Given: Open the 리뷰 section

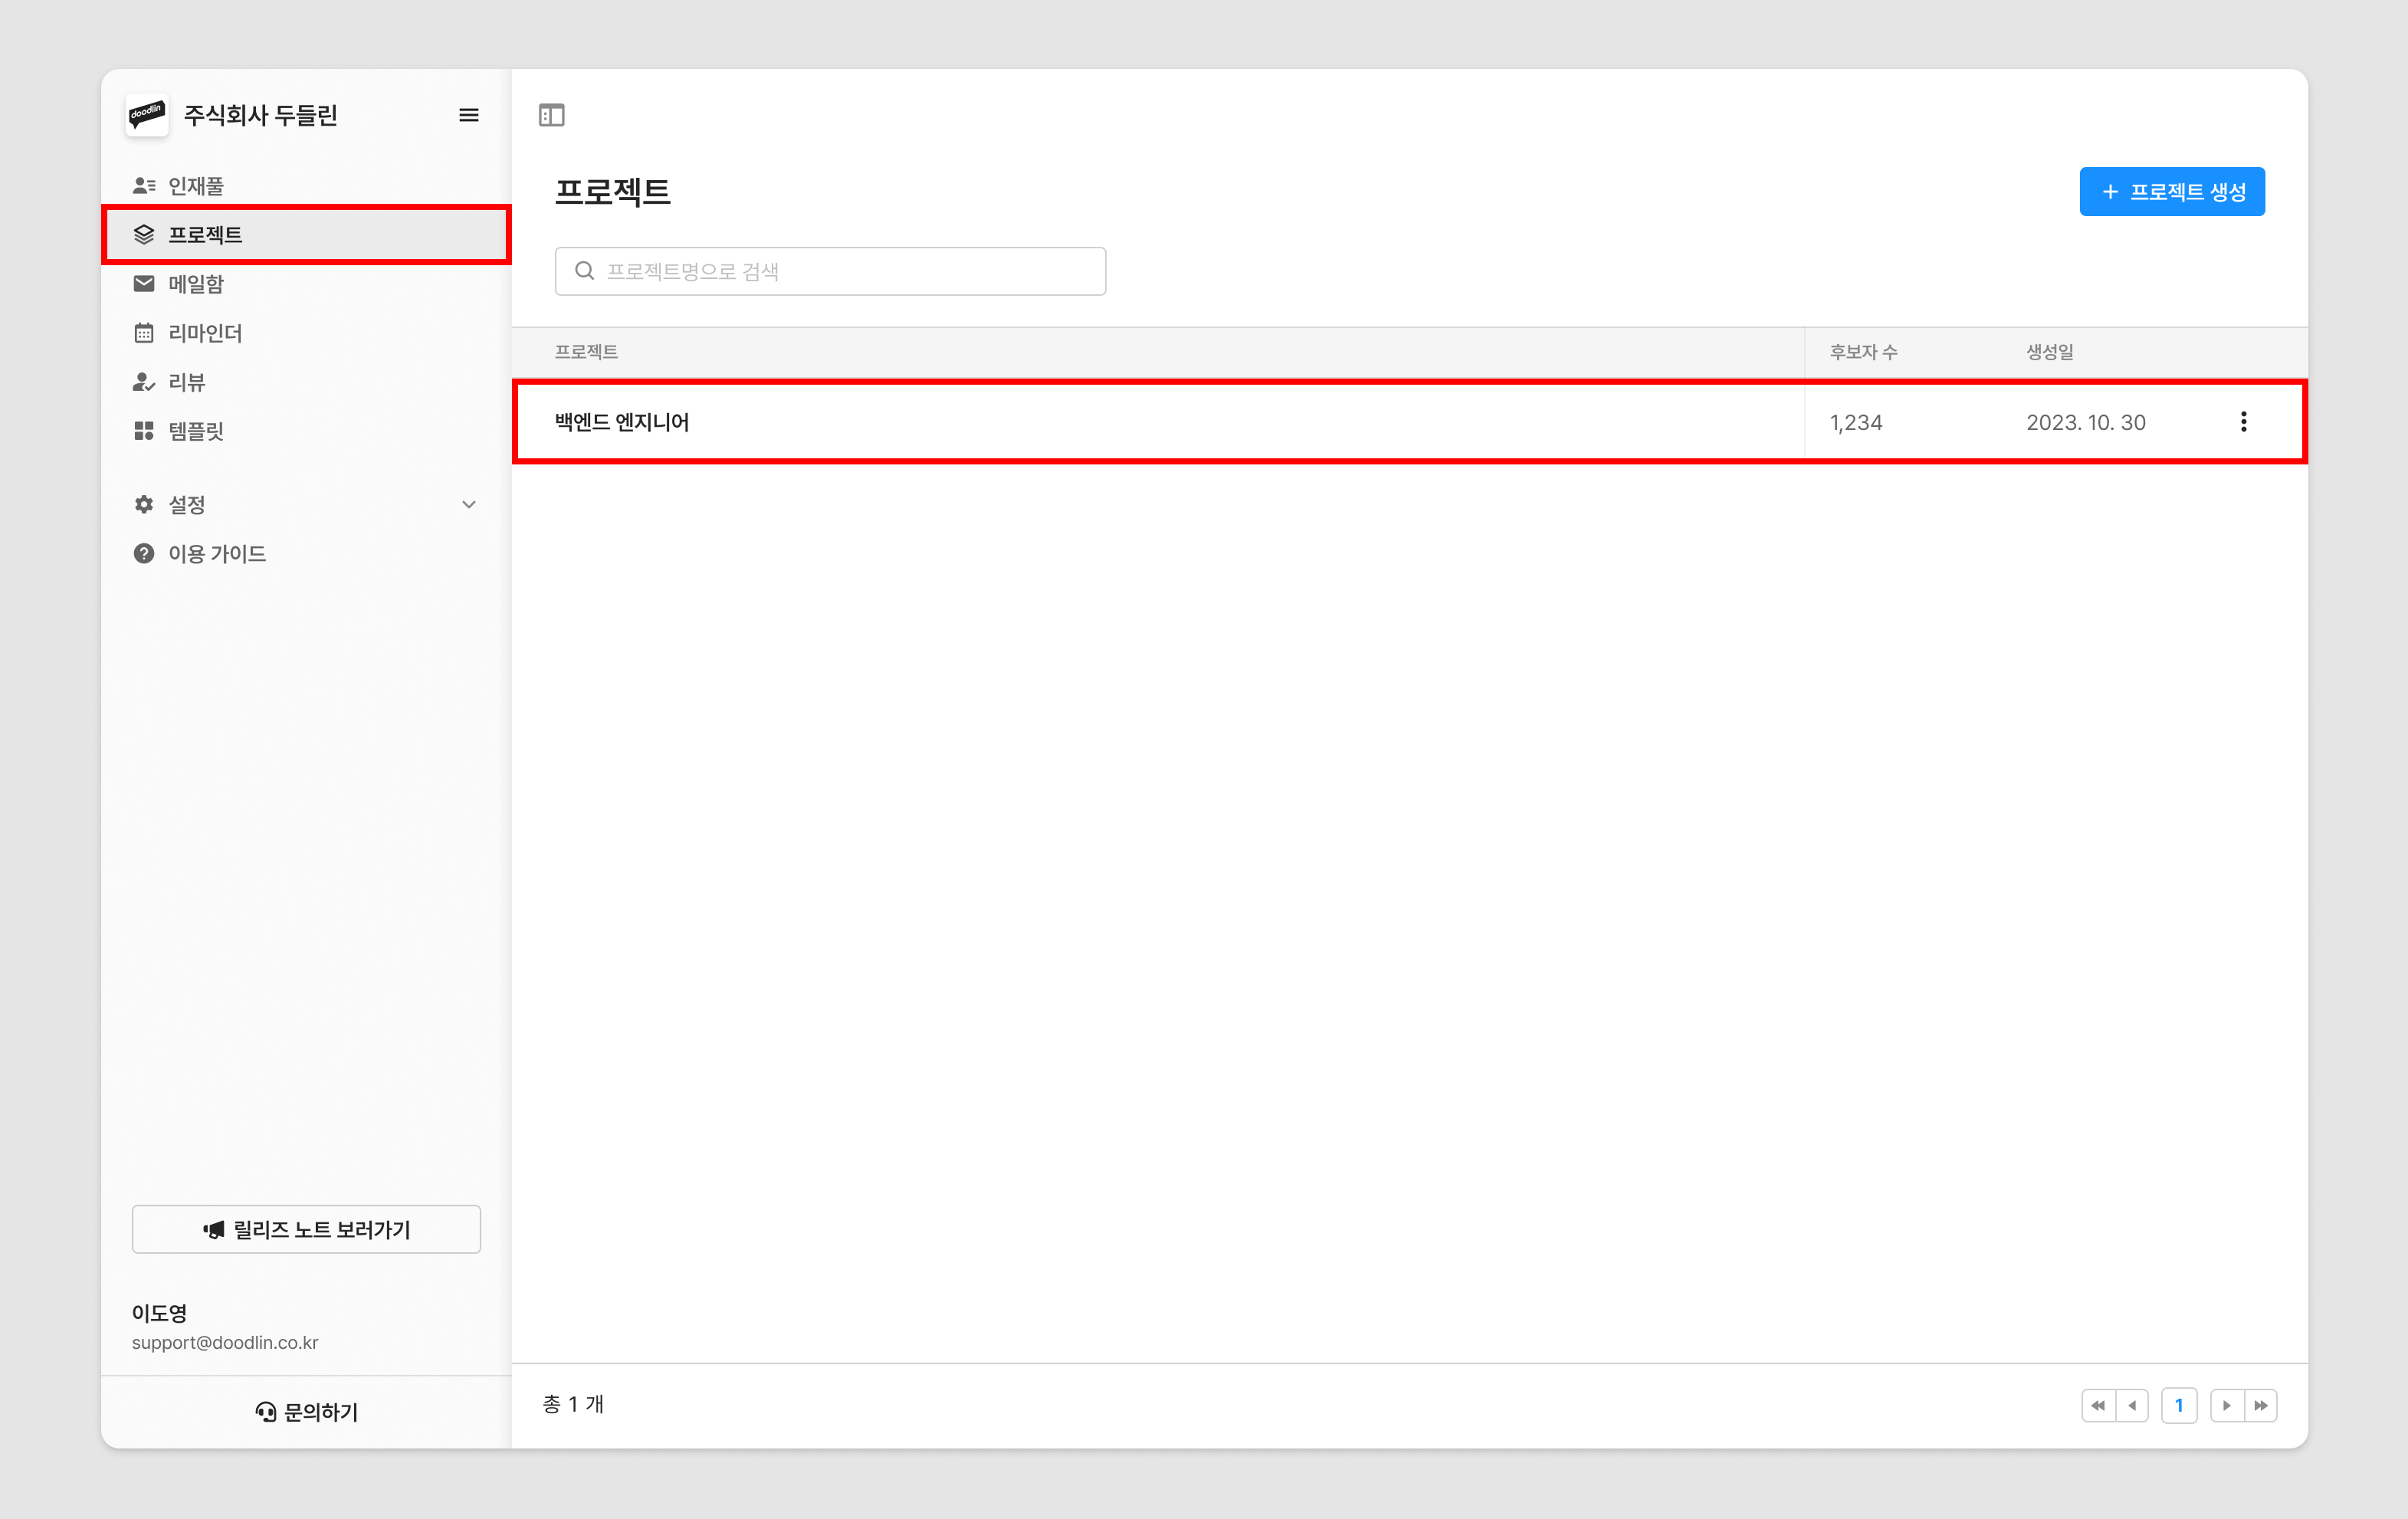Looking at the screenshot, I should pos(186,382).
